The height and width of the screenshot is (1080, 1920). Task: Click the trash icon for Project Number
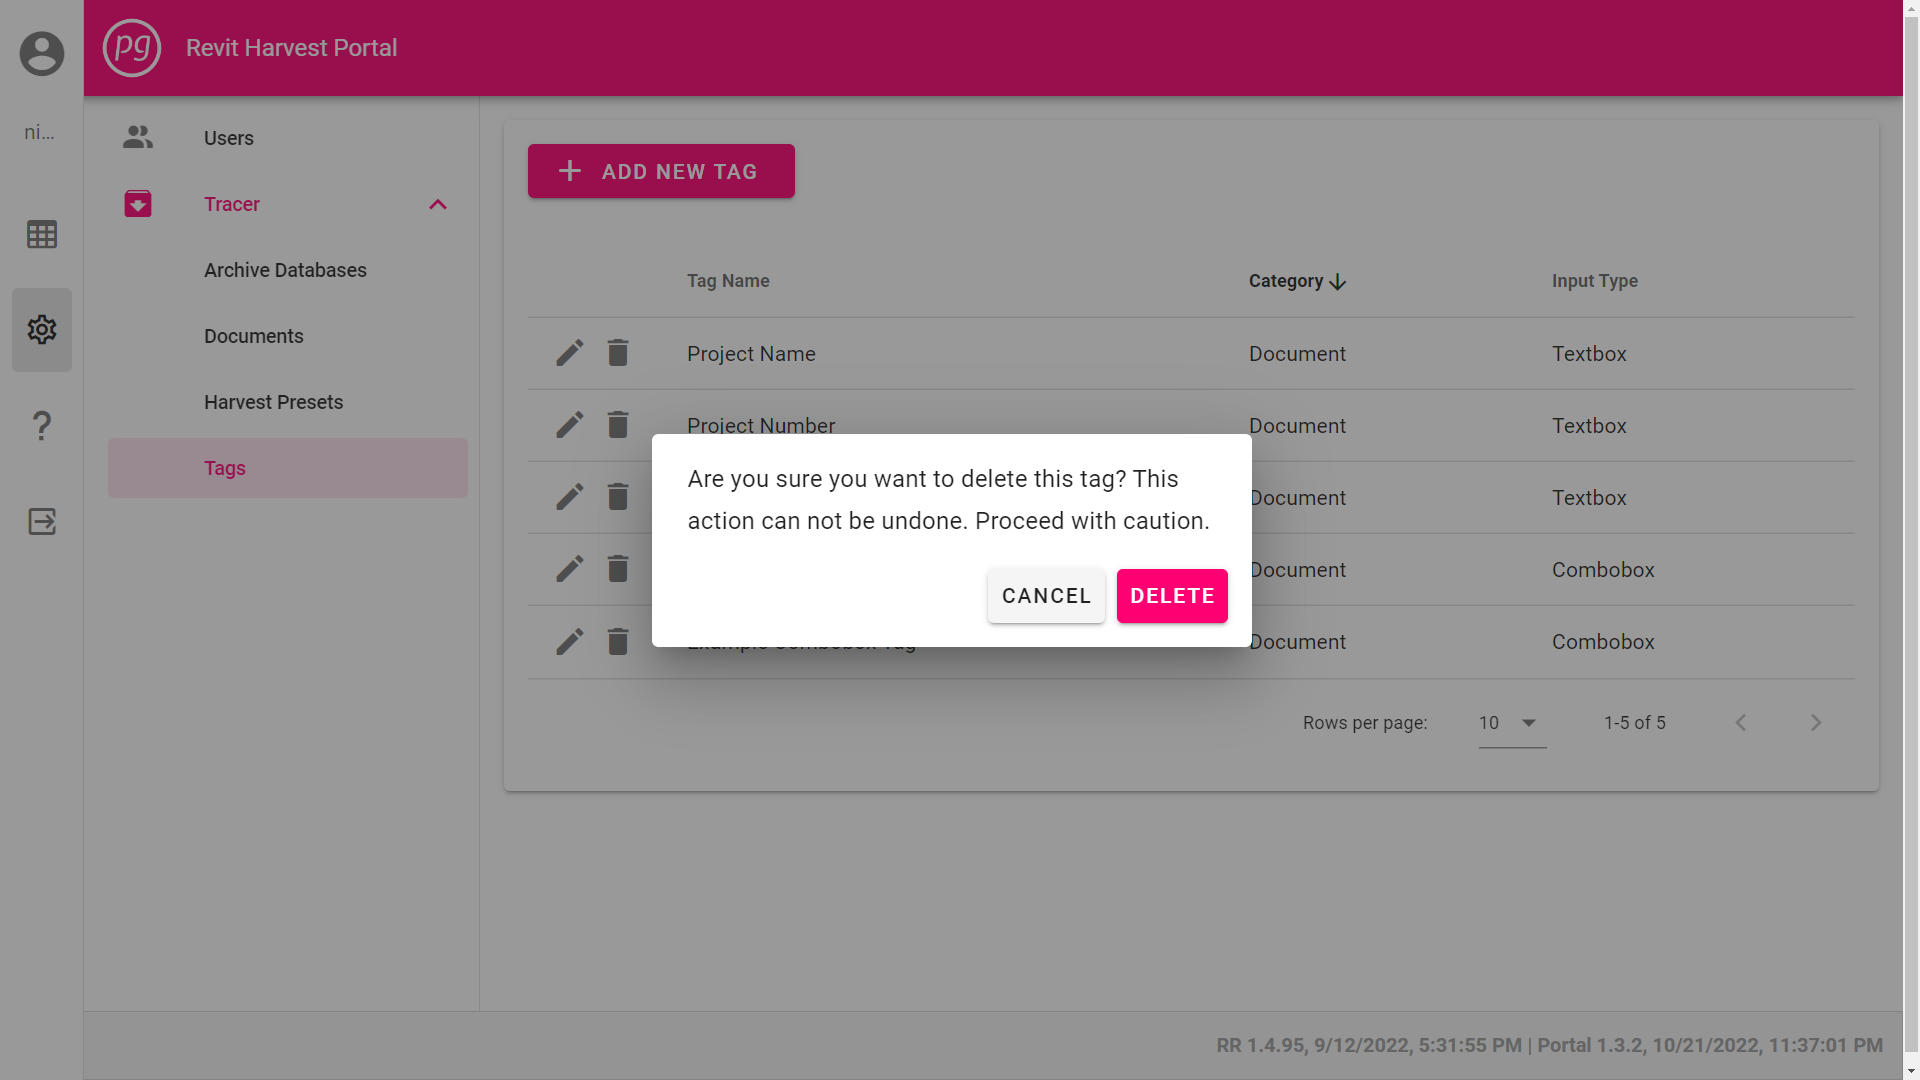click(617, 425)
